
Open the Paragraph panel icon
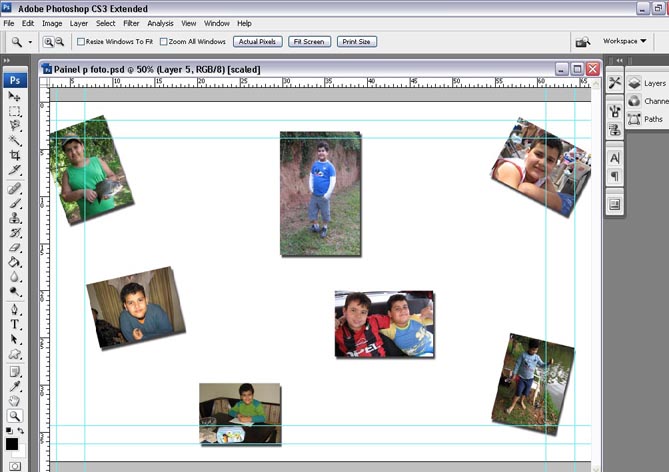(614, 176)
